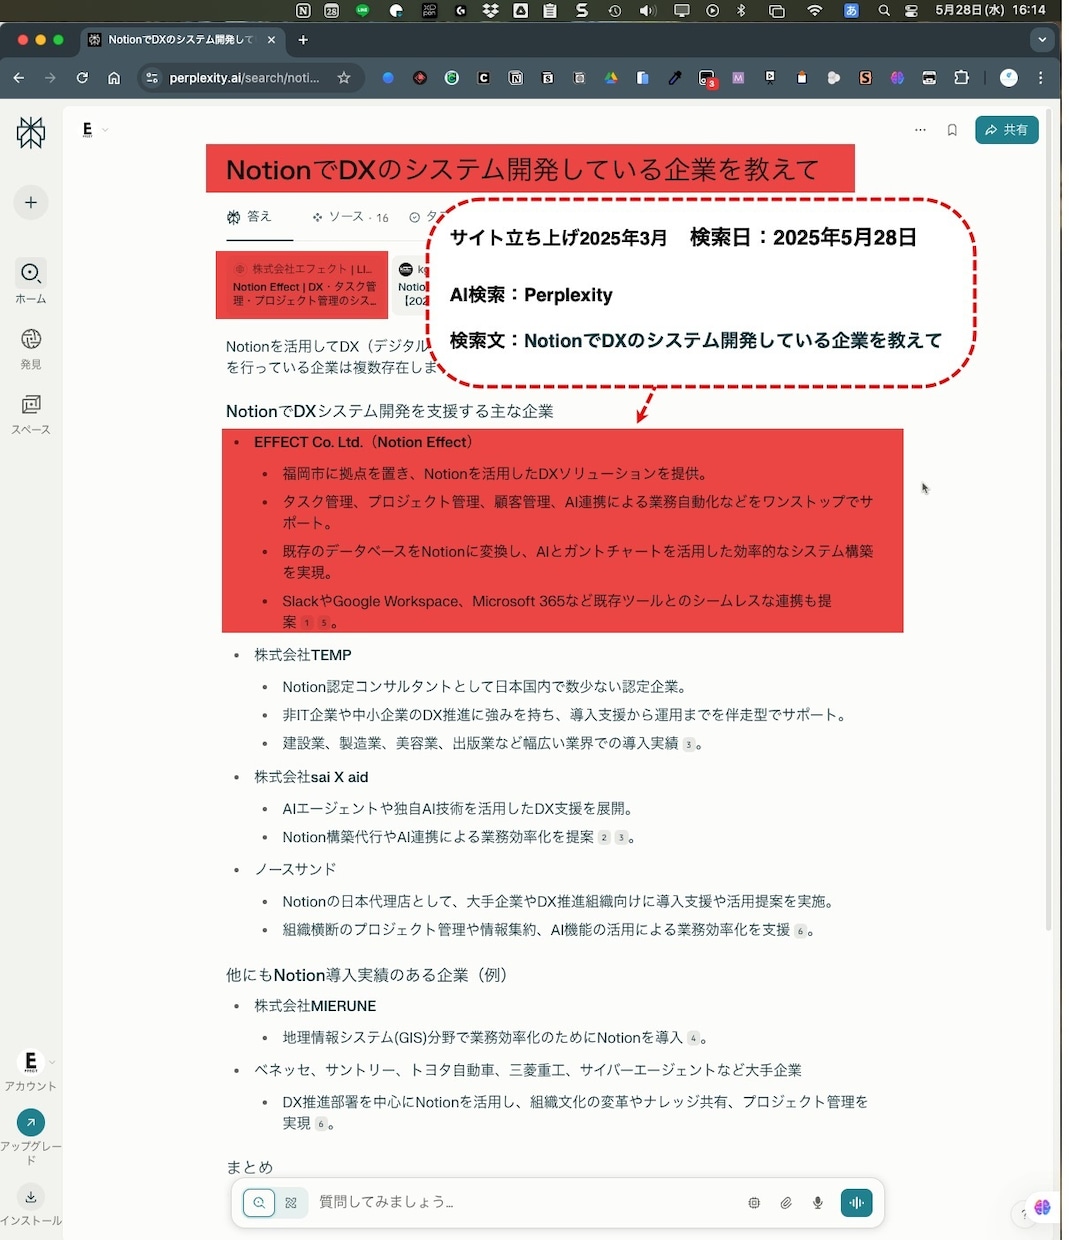
Task: Switch to the ソース・16 tab
Action: pos(350,217)
